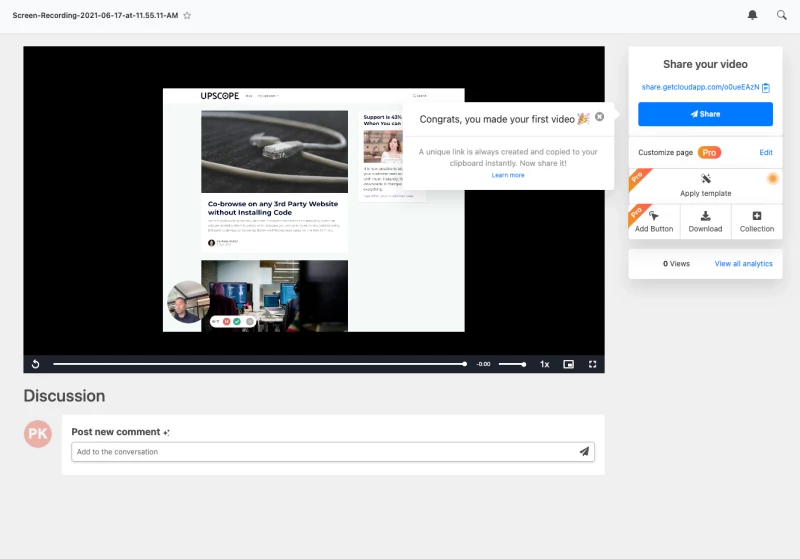The image size is (800, 559).
Task: Click the video progress bar
Action: pyautogui.click(x=258, y=364)
